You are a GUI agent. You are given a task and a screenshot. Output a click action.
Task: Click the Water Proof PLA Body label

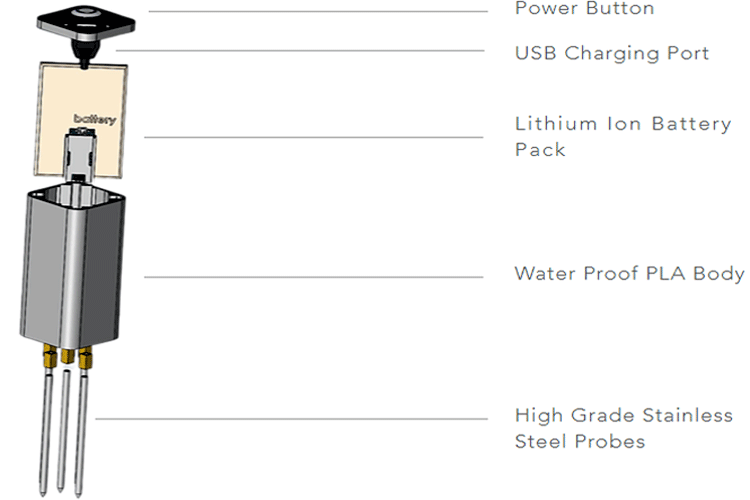(629, 273)
